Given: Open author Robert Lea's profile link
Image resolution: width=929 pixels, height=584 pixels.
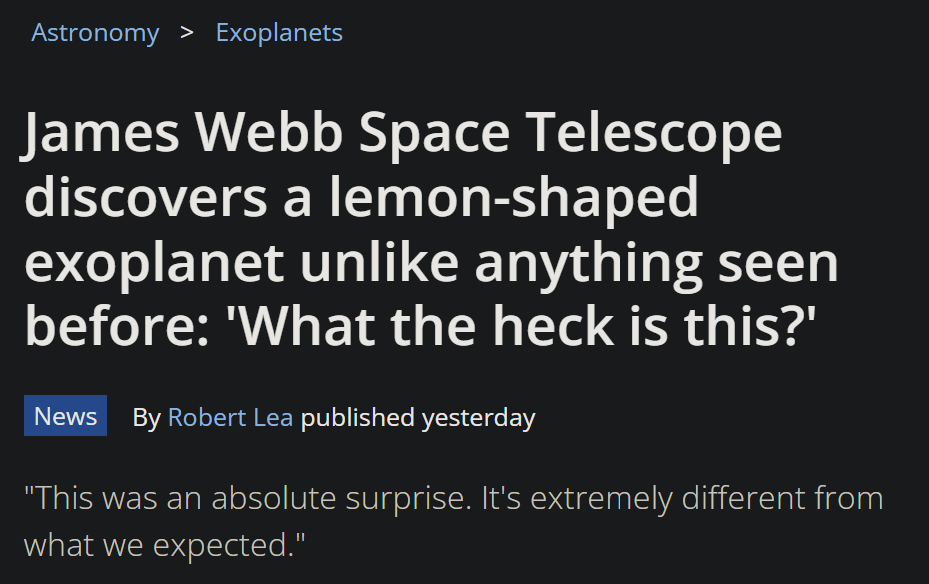Looking at the screenshot, I should pos(230,417).
